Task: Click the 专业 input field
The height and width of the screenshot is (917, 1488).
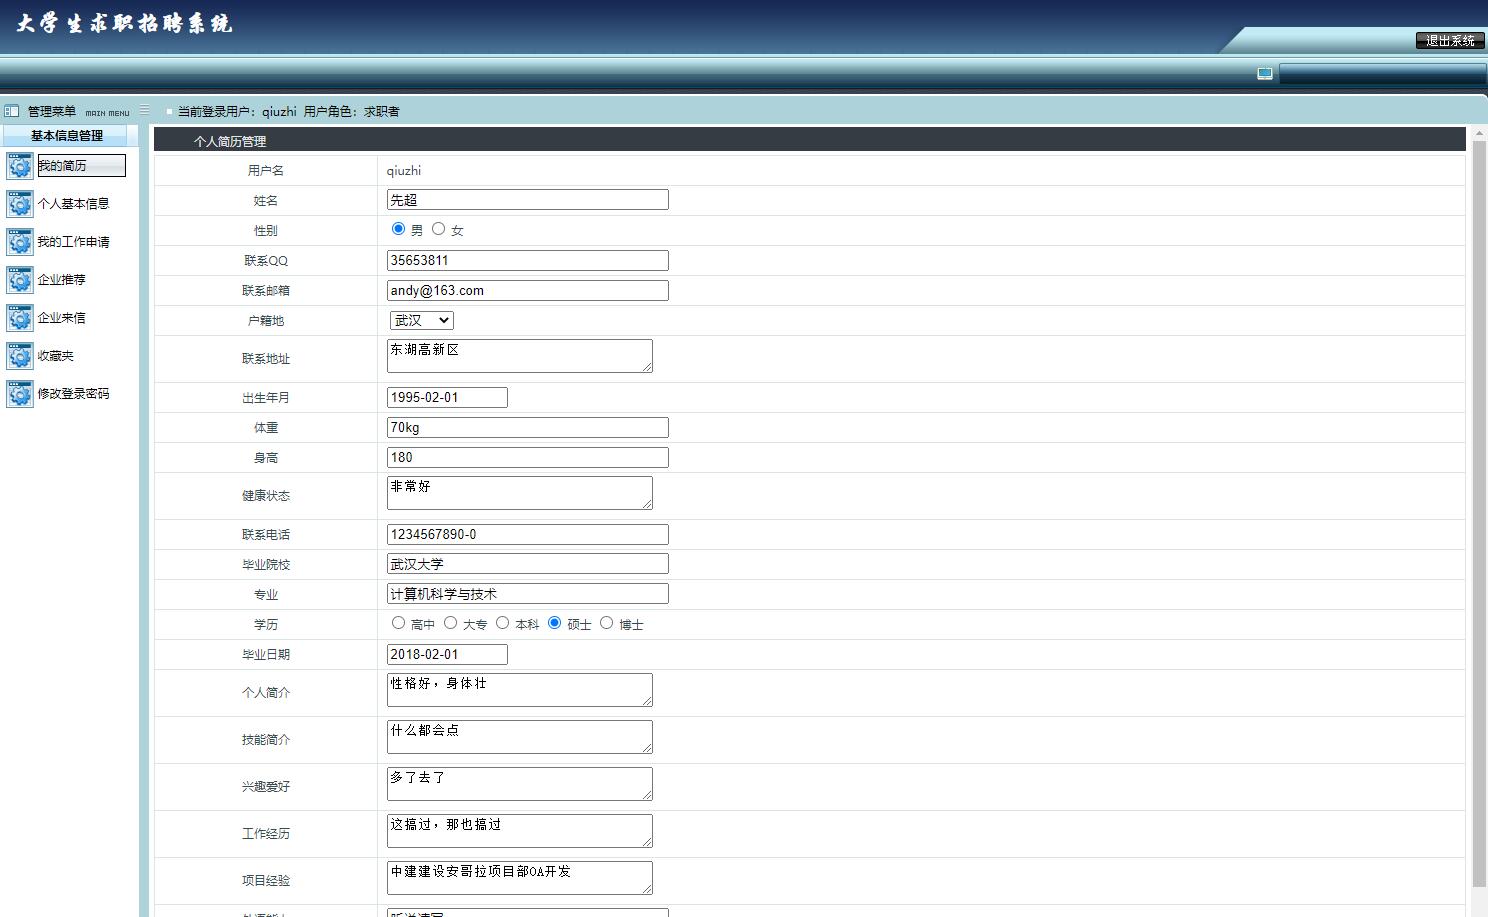Action: coord(528,594)
